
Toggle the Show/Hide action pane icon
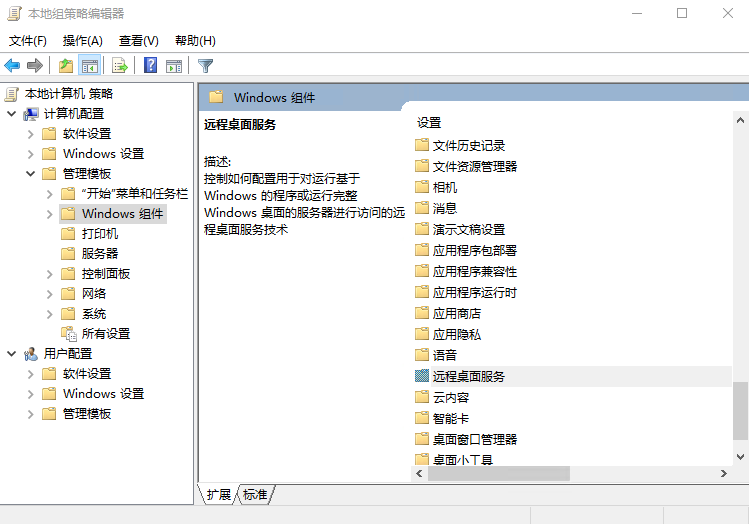[x=174, y=66]
